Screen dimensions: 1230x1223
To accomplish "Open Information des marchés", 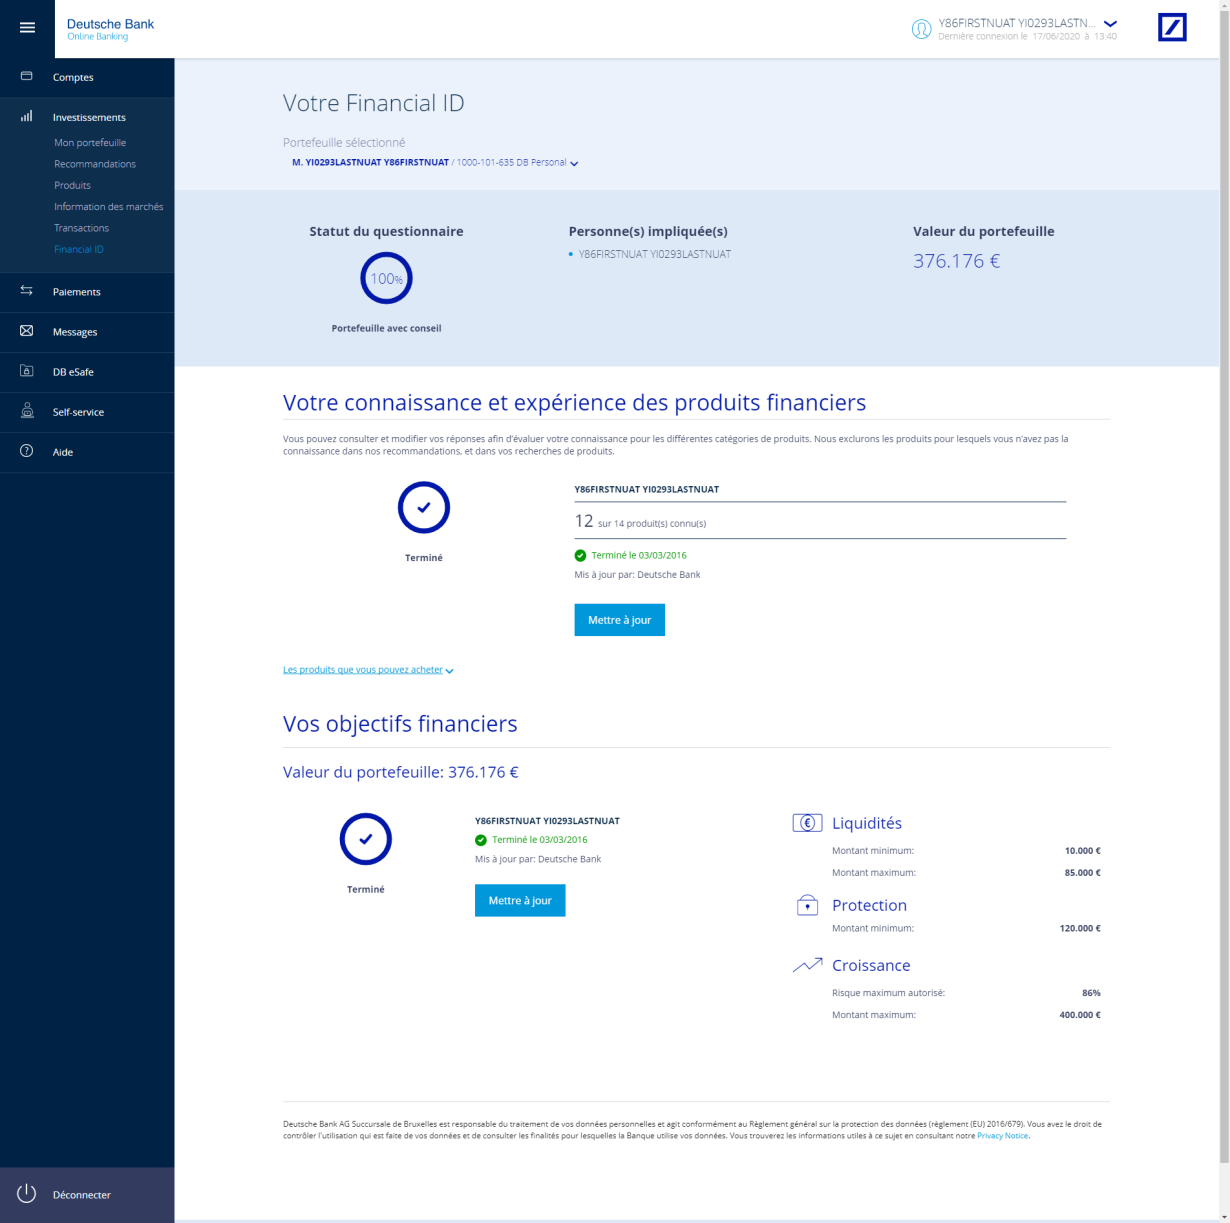I will click(x=108, y=207).
